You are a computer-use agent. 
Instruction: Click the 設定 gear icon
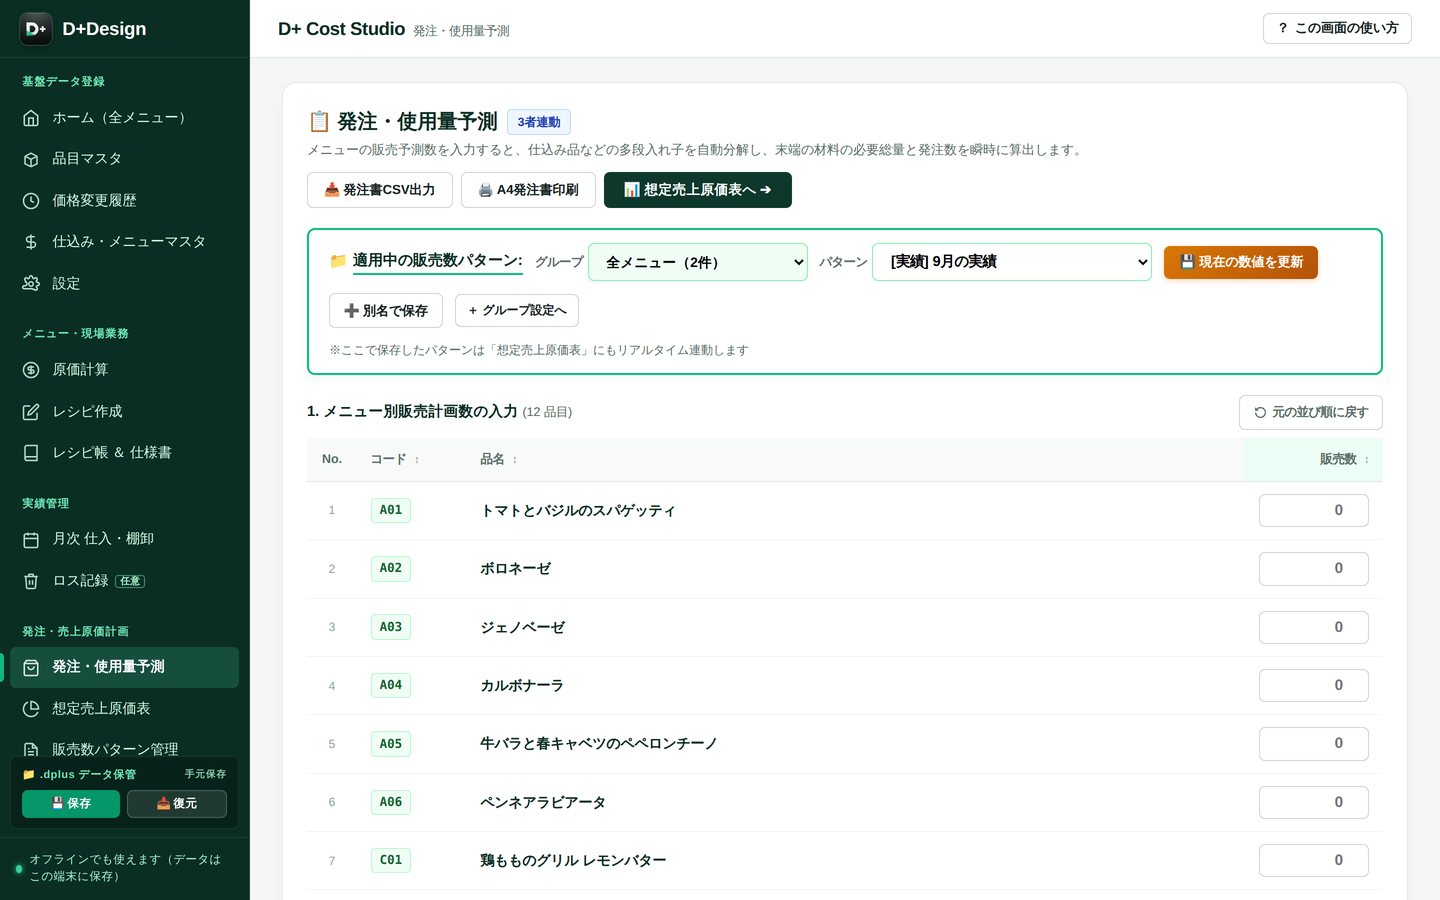[31, 284]
